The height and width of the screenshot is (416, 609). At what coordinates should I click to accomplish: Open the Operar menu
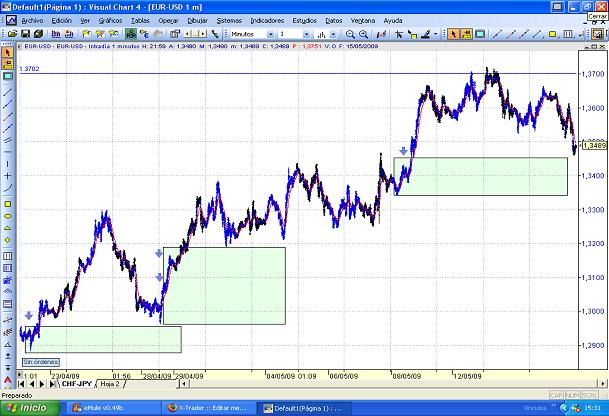click(x=168, y=21)
